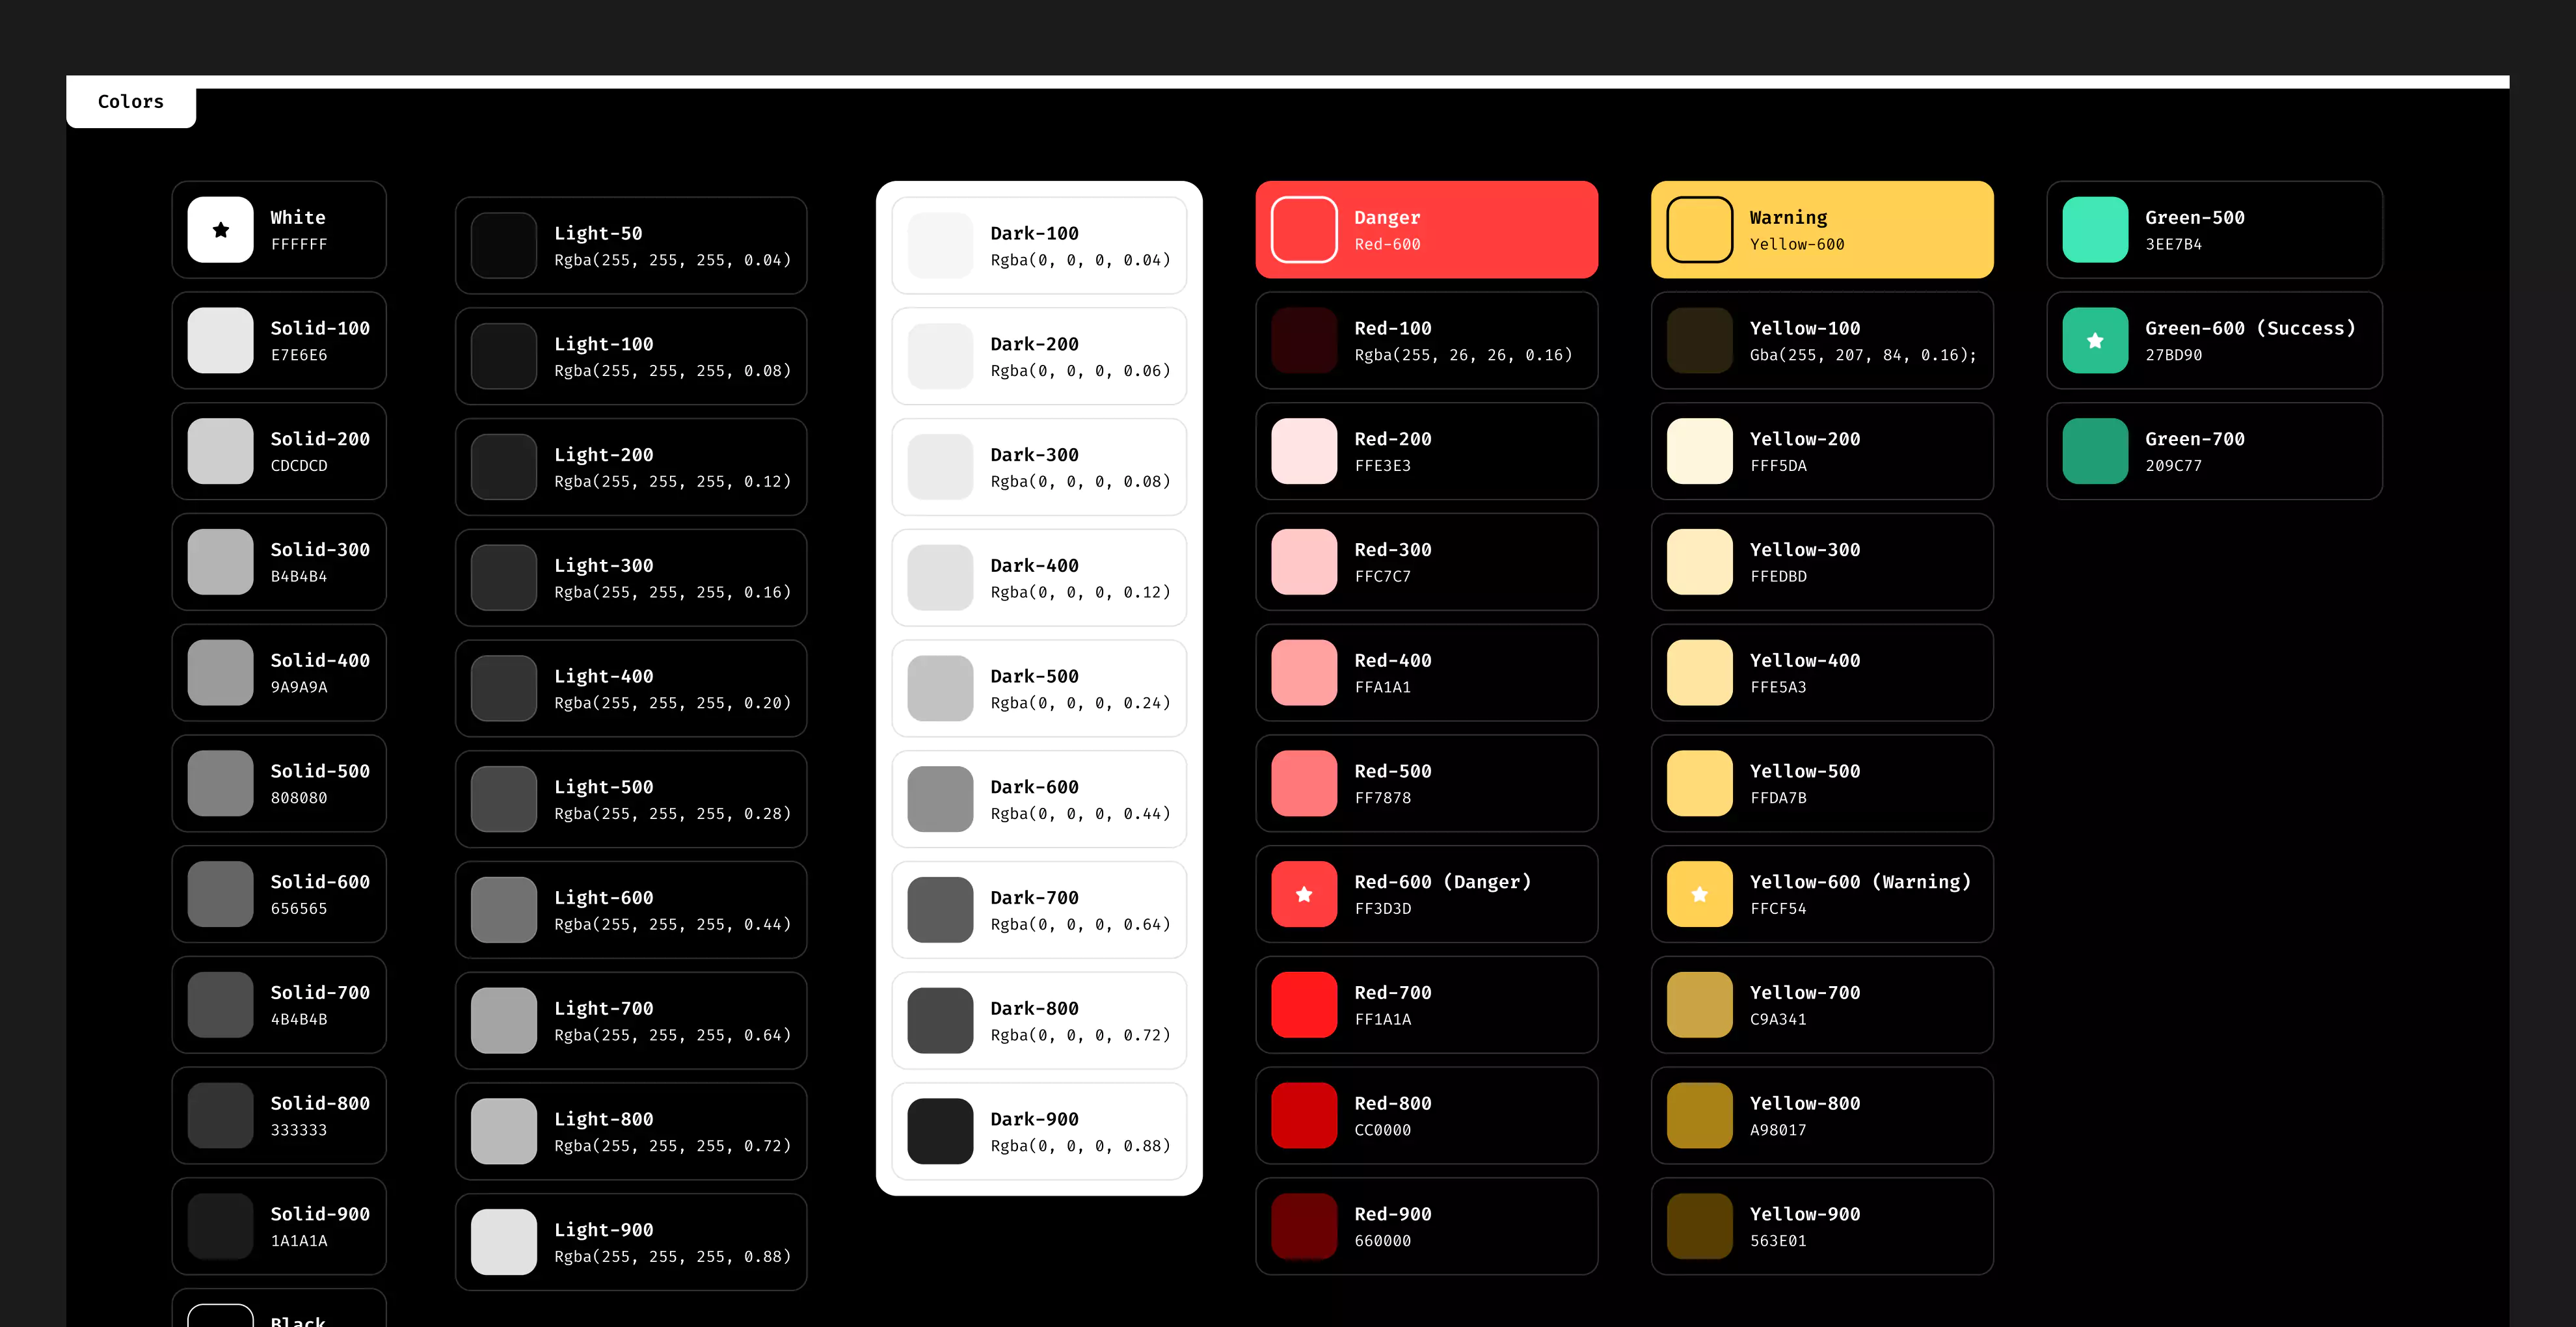Viewport: 2576px width, 1327px height.
Task: Click the star on Yellow-600 (Warning) swatch
Action: tap(1699, 894)
